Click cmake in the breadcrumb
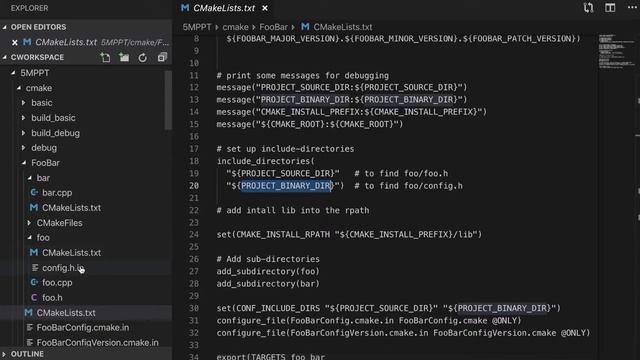This screenshot has height=360, width=640. (235, 27)
